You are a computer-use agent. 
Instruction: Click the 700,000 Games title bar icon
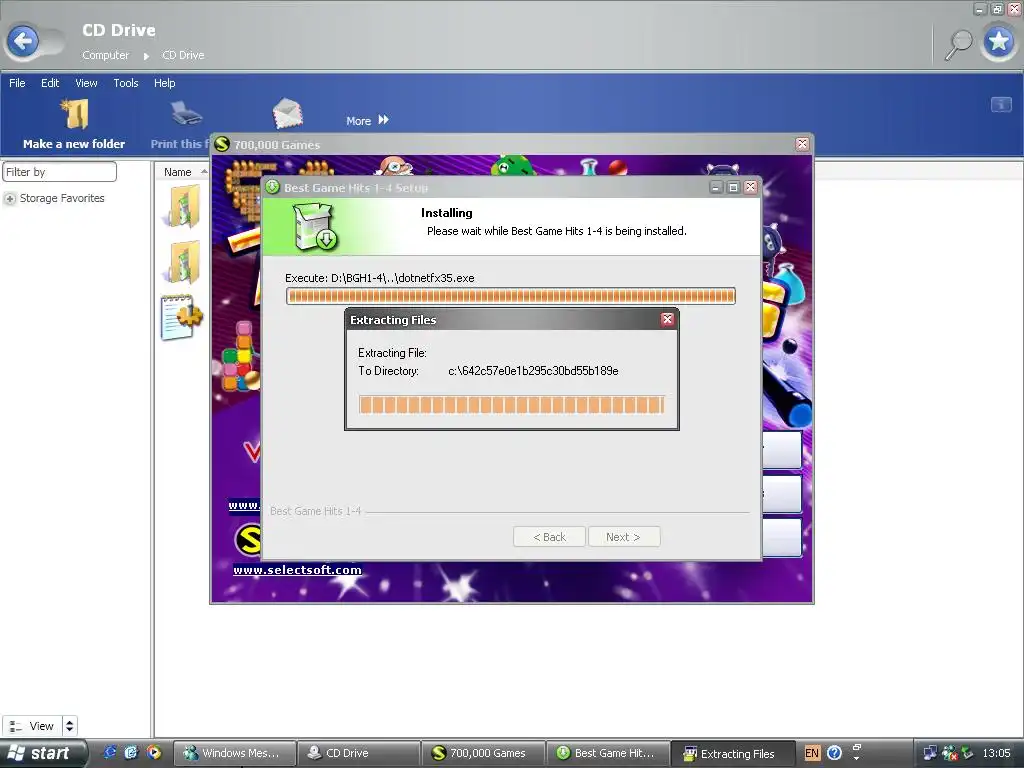[222, 144]
